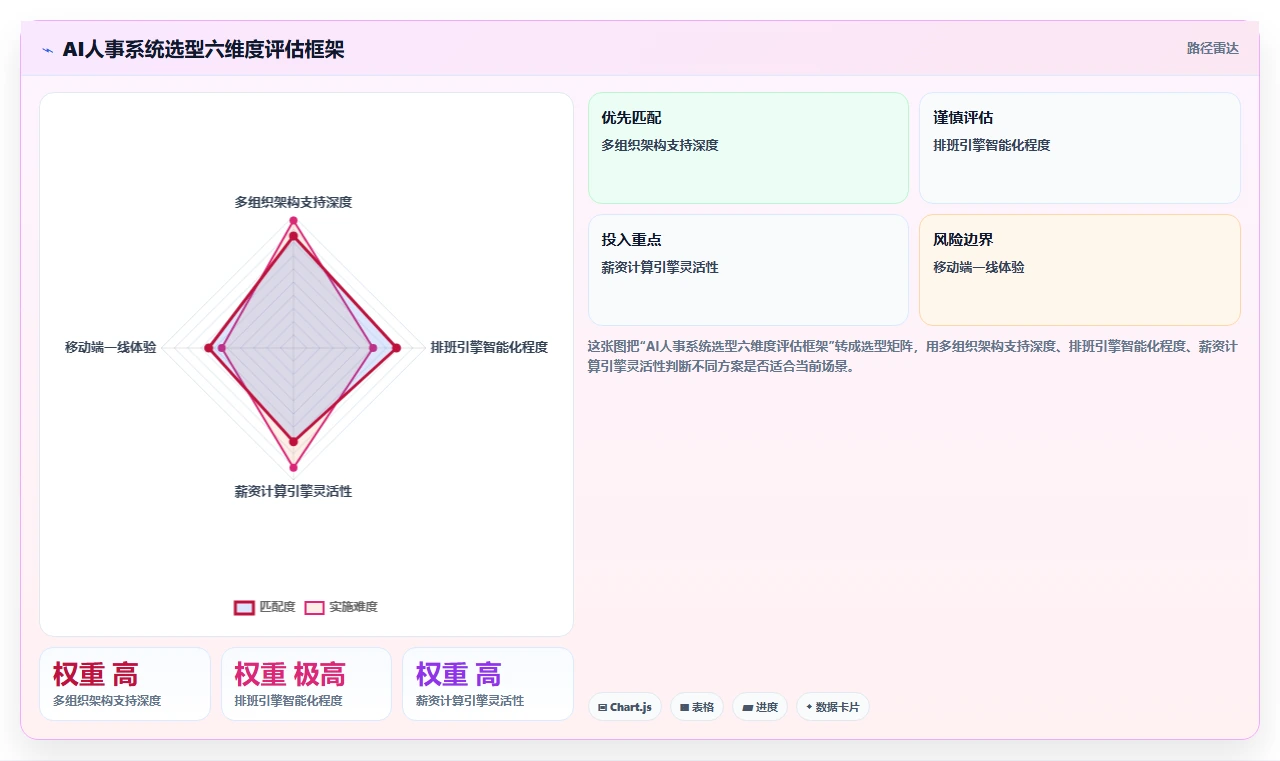Open the 谨慎评估 card

1080,148
